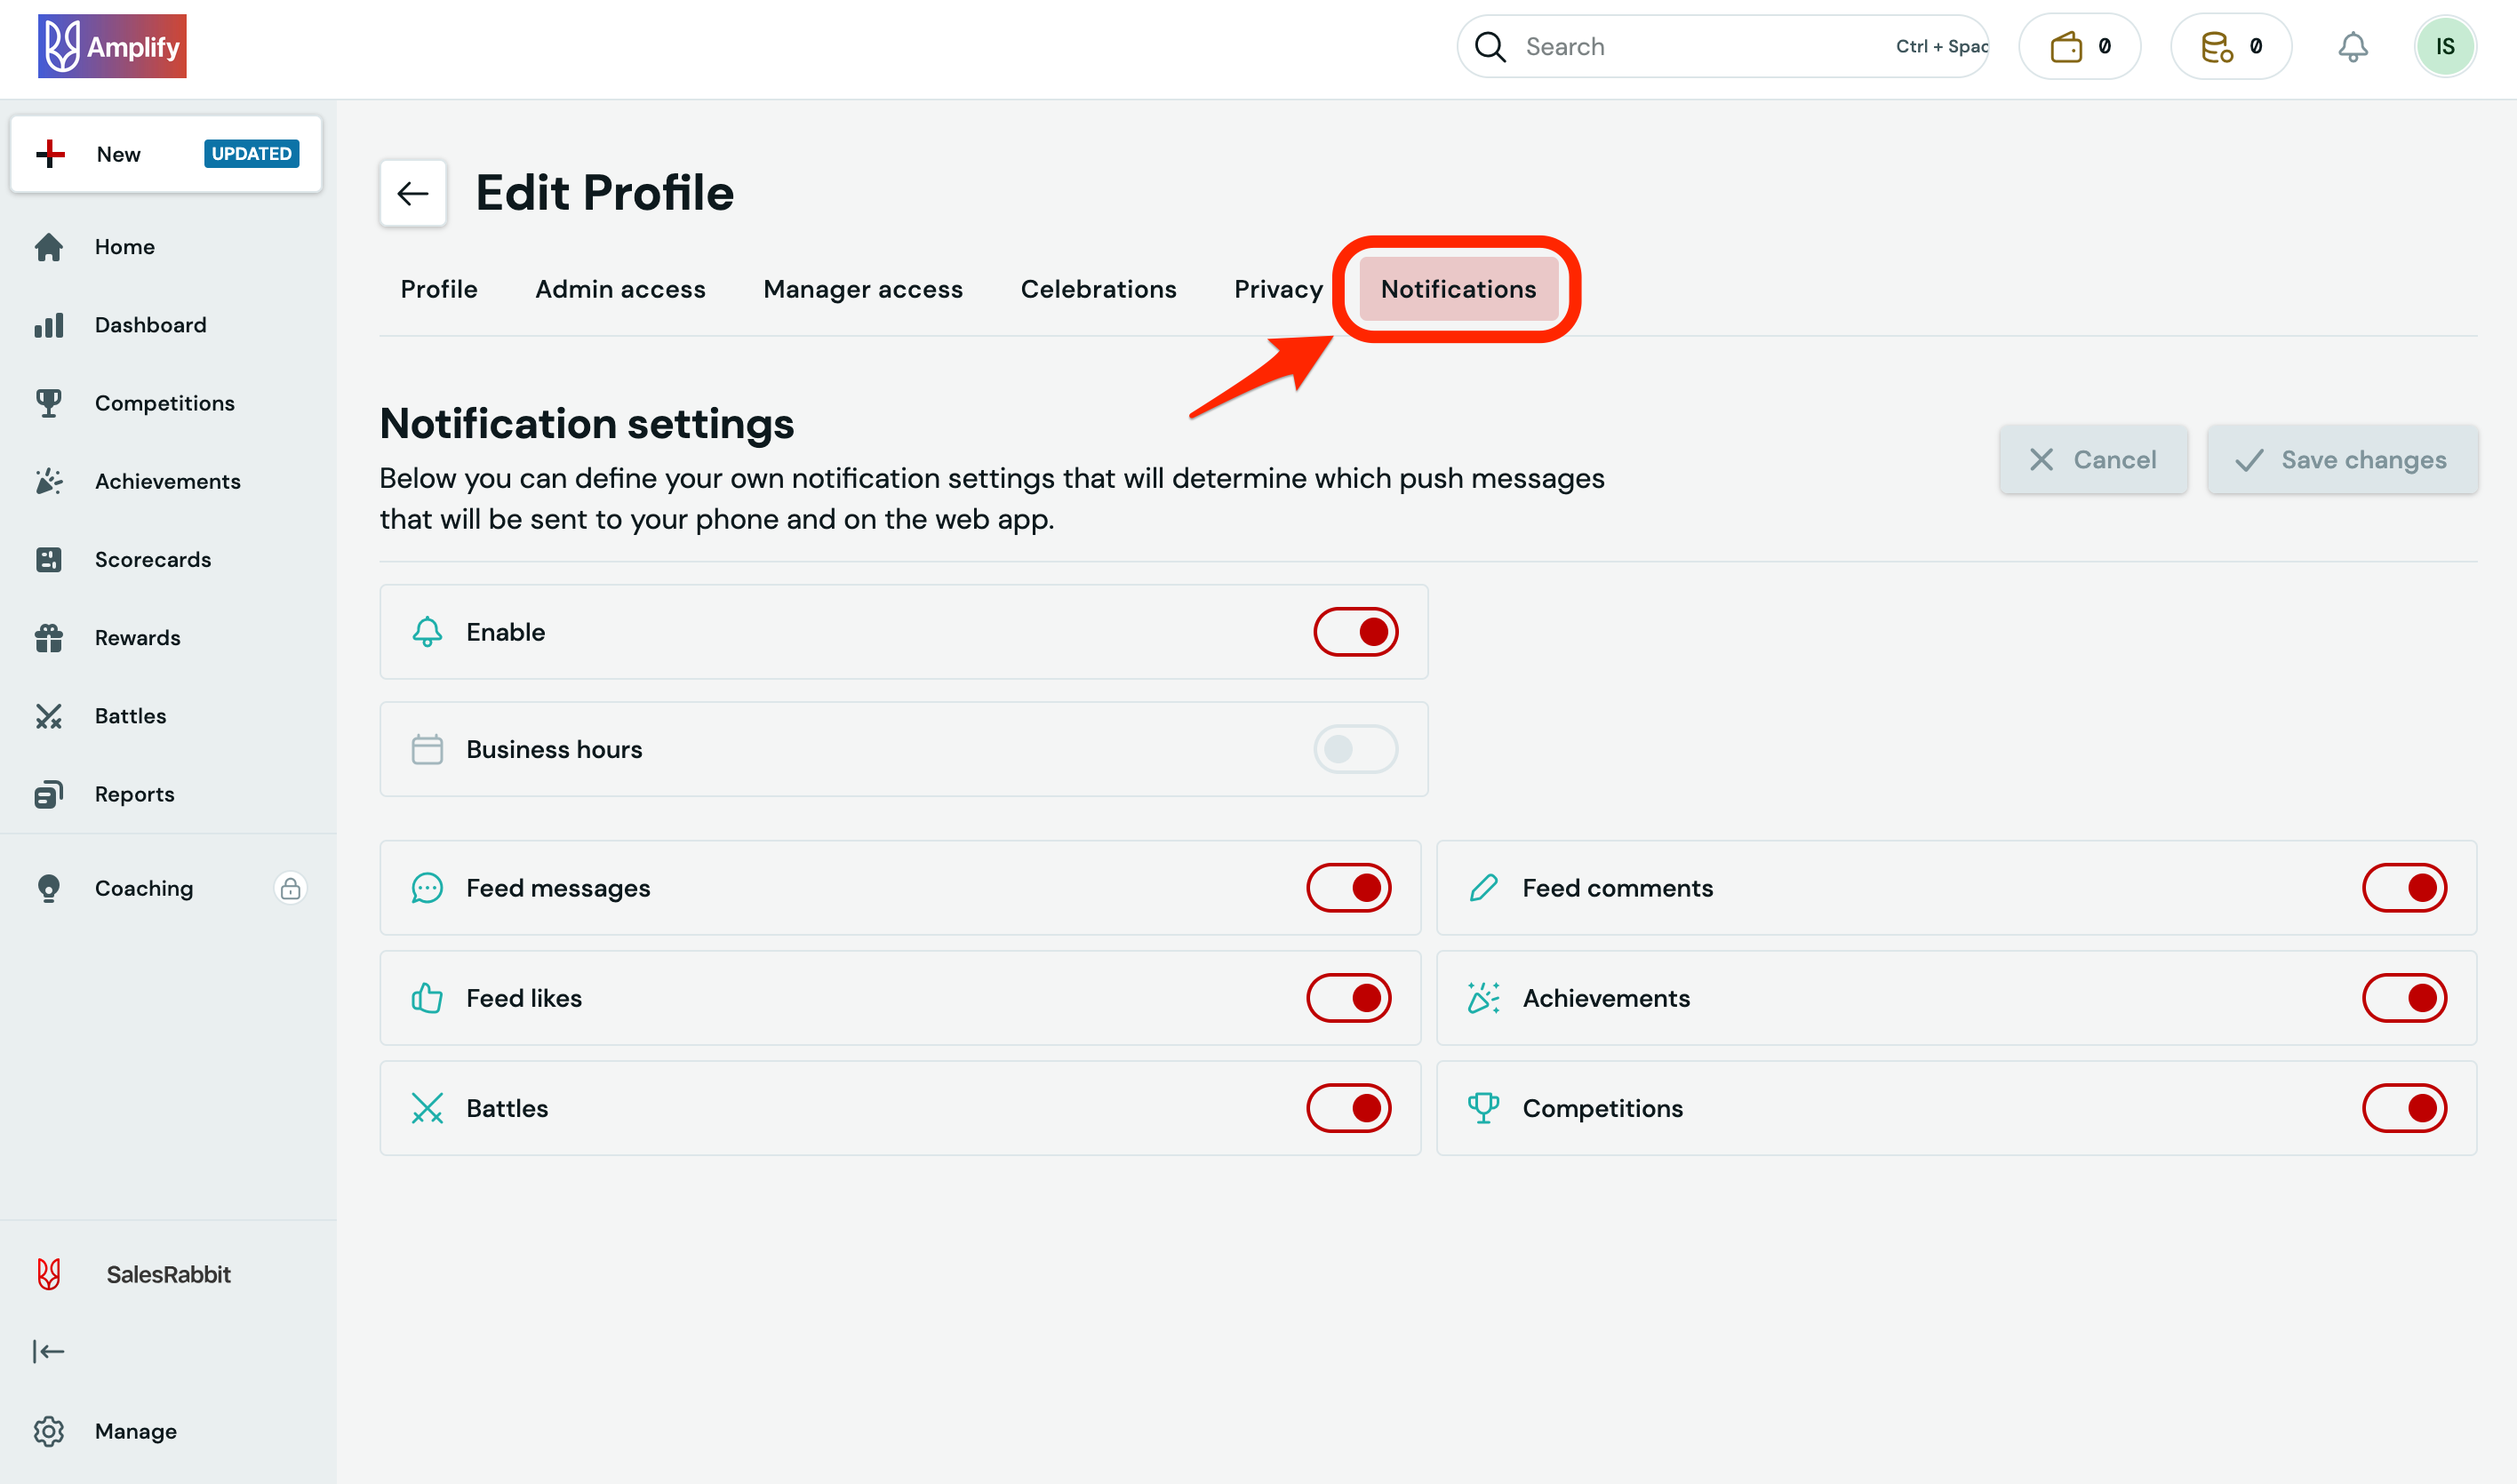
Task: Click the back arrow beside Edit Profile
Action: [412, 193]
